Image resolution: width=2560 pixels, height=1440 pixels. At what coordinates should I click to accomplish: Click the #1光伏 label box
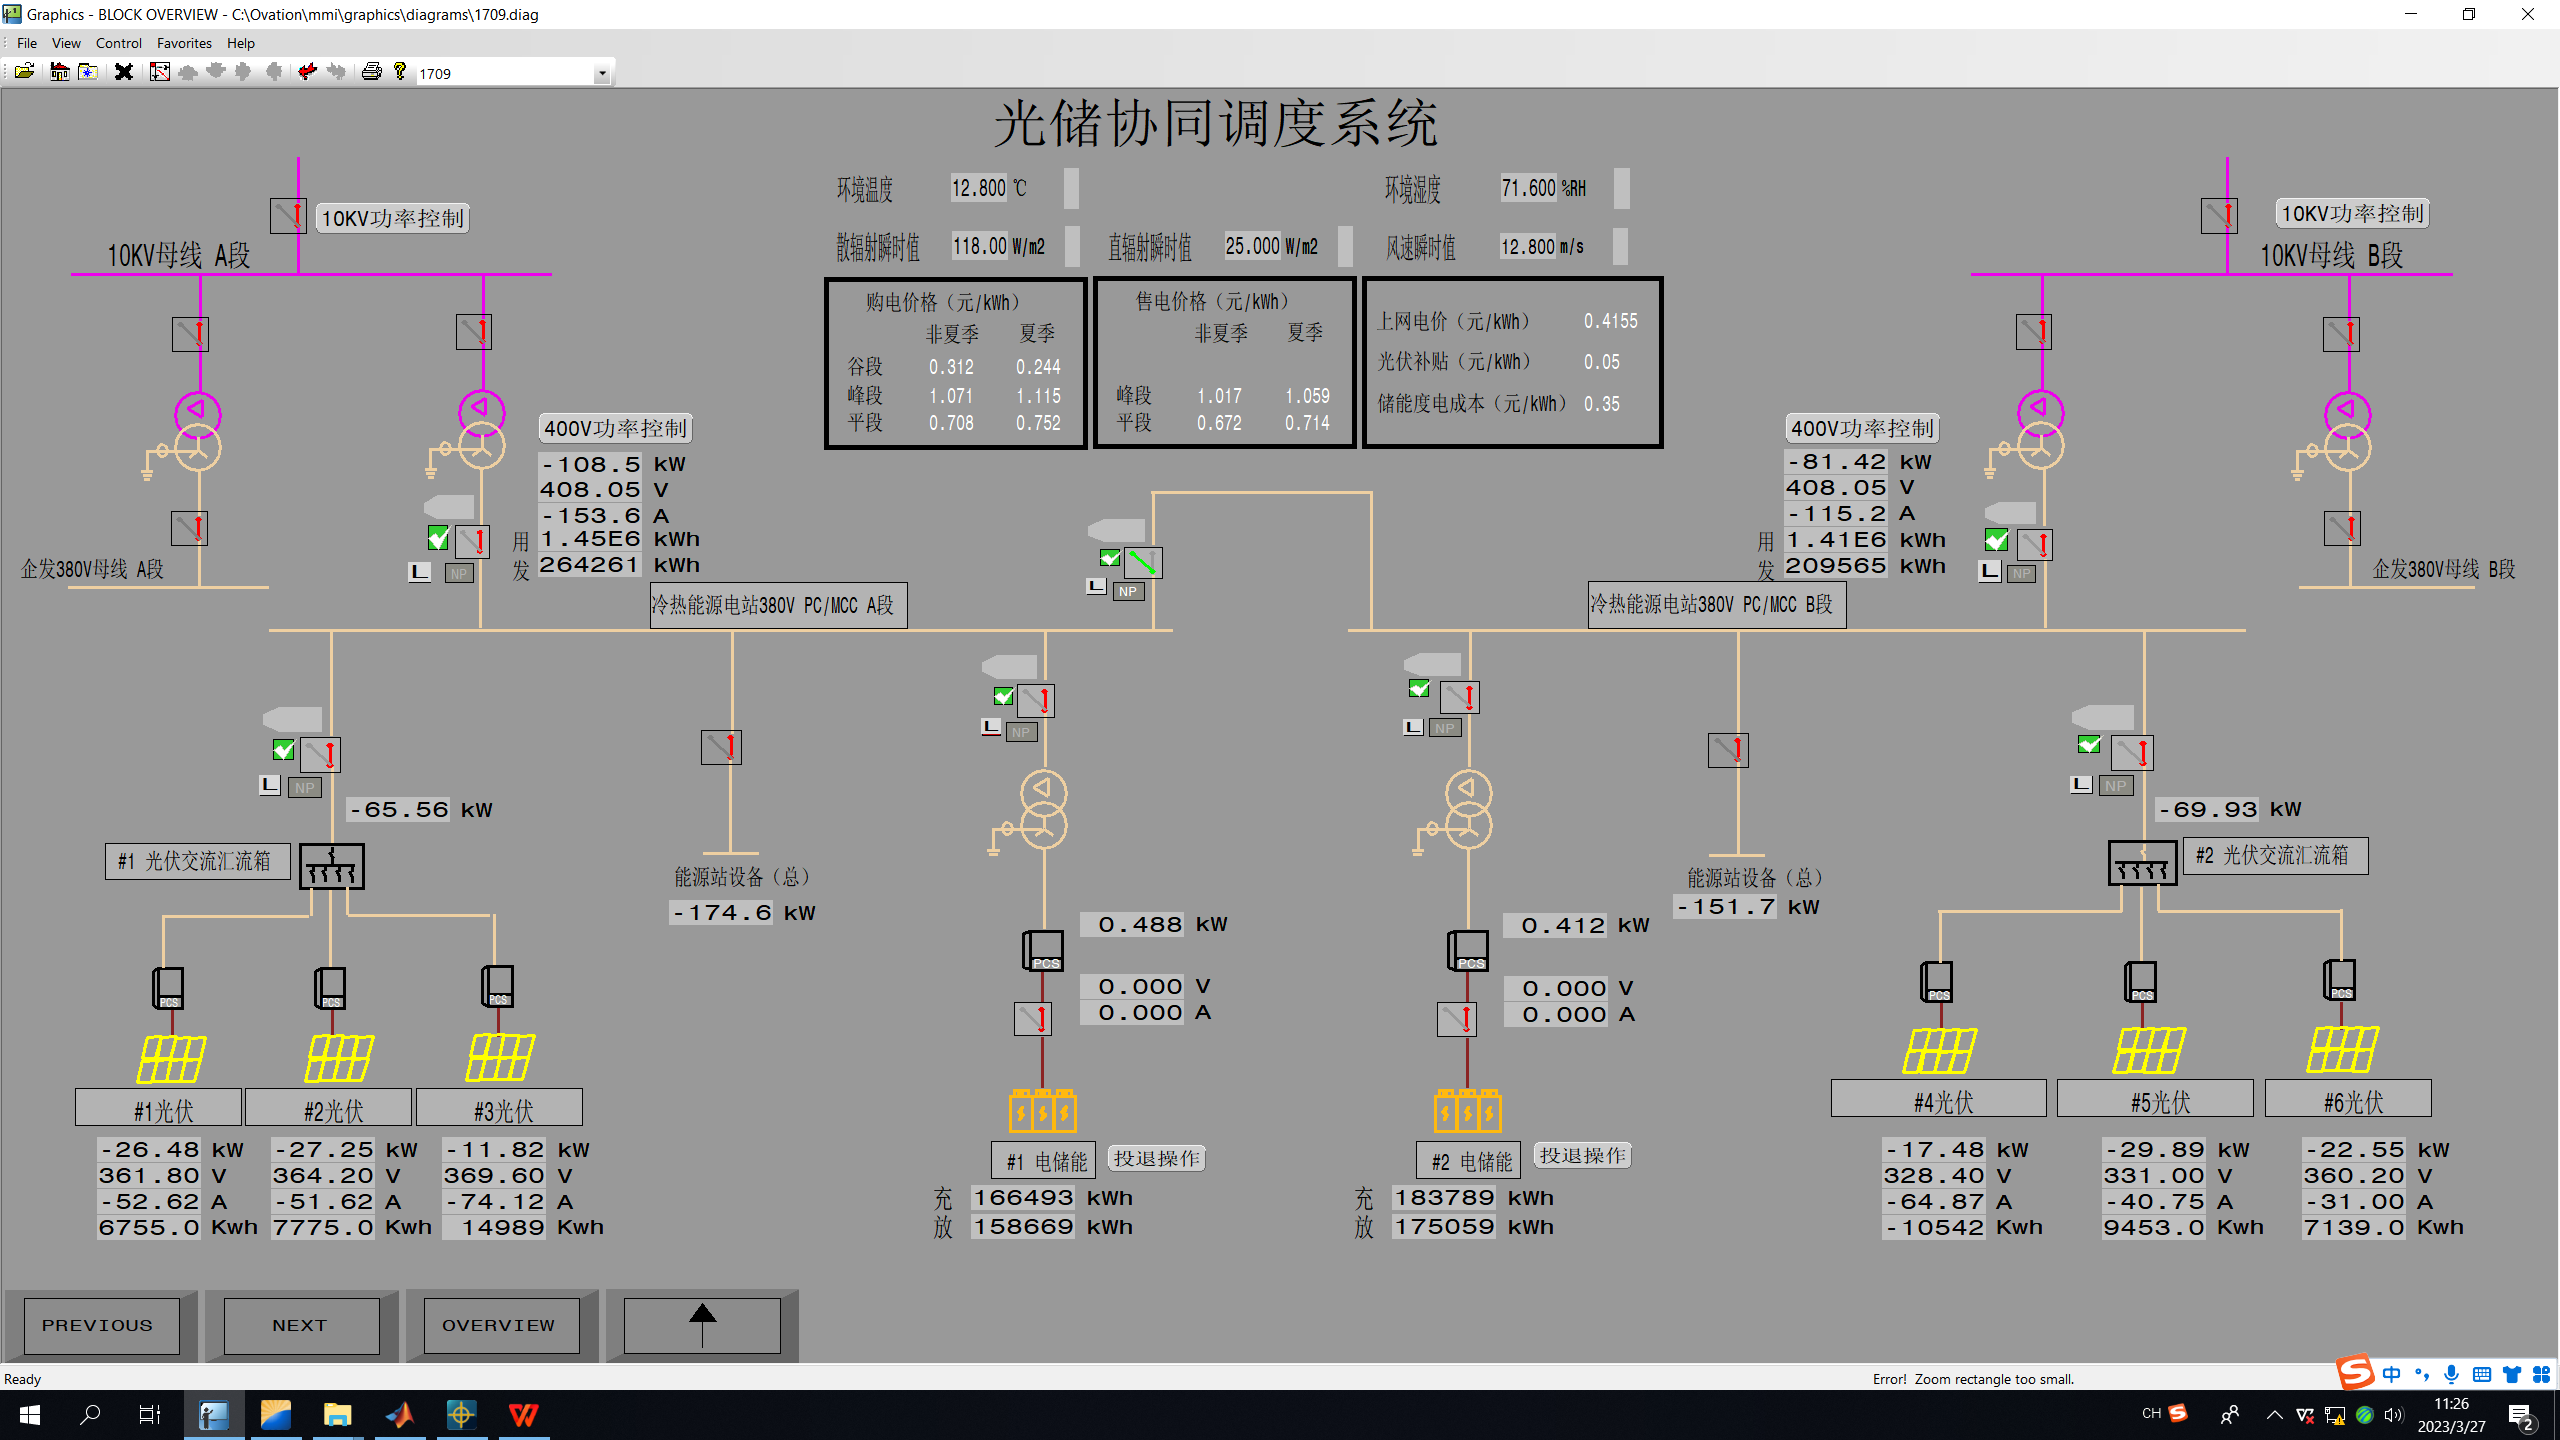(159, 1108)
